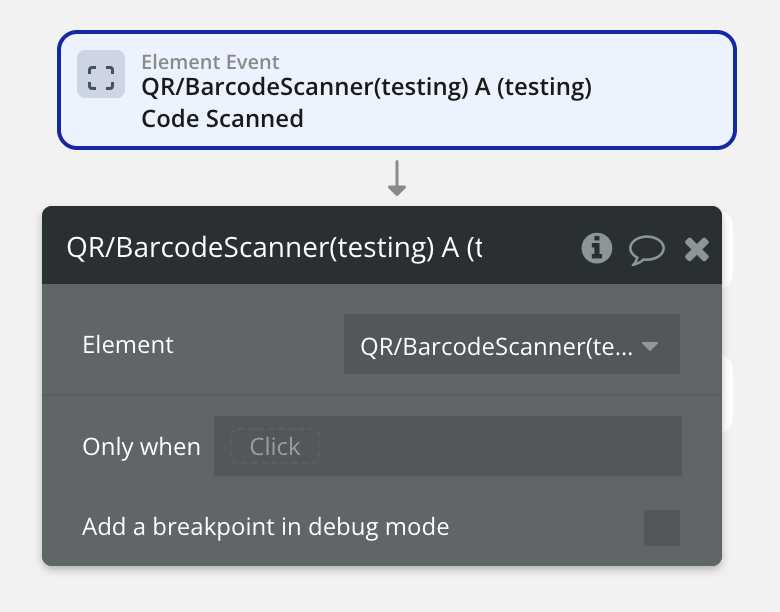Click the scanner icon in the event block
The image size is (780, 612).
click(x=101, y=75)
